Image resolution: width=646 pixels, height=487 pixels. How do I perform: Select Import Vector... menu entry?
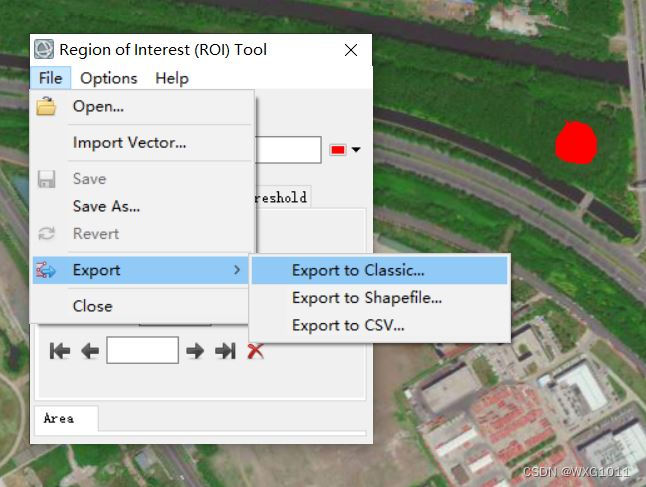[141, 143]
